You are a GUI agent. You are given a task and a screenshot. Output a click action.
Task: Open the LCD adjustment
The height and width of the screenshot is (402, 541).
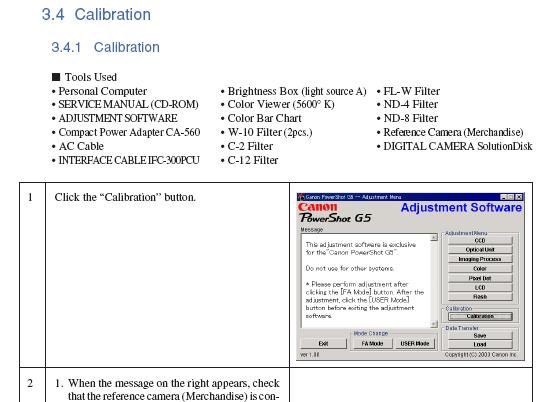(x=480, y=287)
